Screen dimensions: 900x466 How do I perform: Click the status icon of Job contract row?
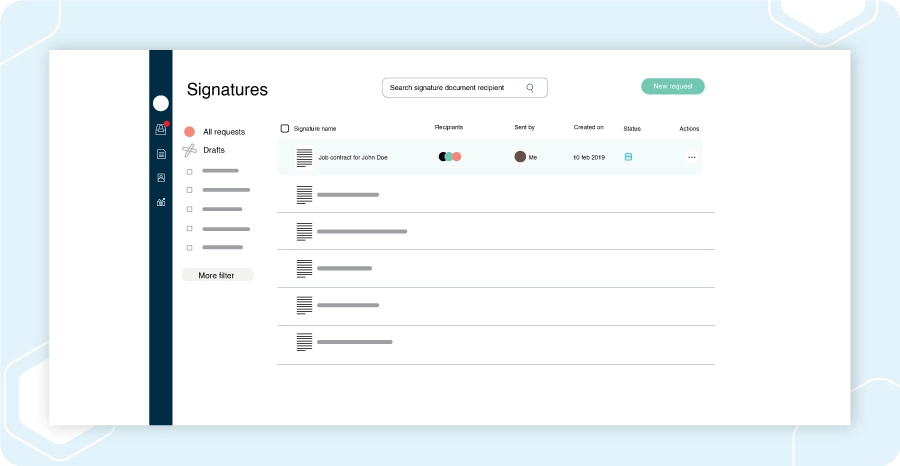tap(628, 157)
